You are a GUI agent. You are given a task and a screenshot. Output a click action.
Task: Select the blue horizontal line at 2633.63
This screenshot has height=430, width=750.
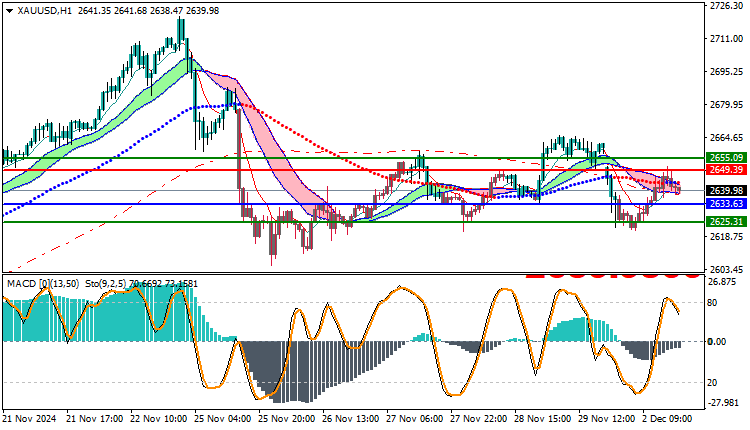(x=353, y=204)
